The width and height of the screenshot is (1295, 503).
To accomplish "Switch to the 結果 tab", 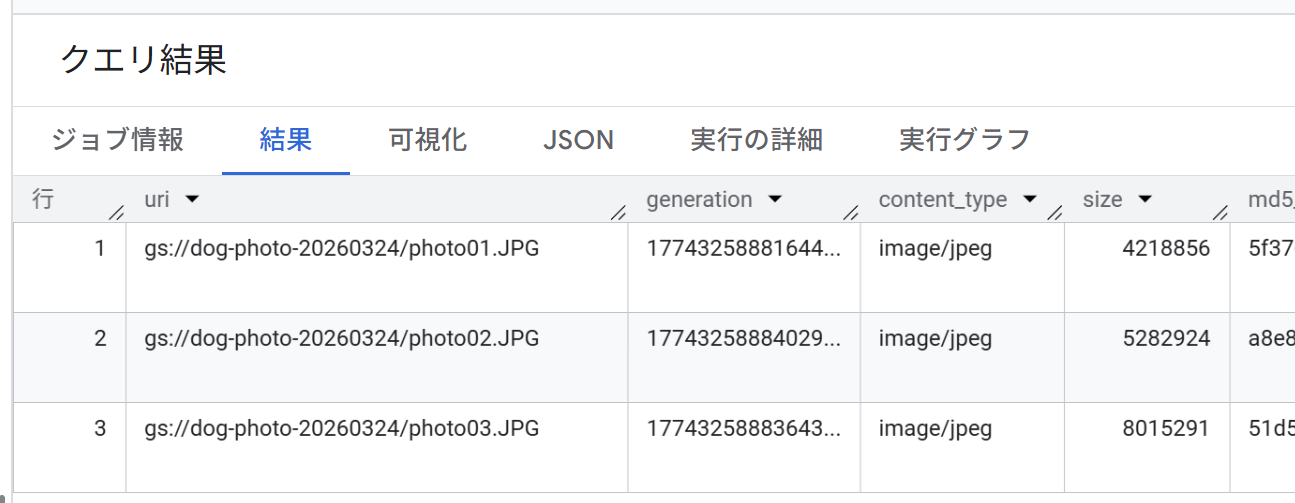I will (x=285, y=140).
